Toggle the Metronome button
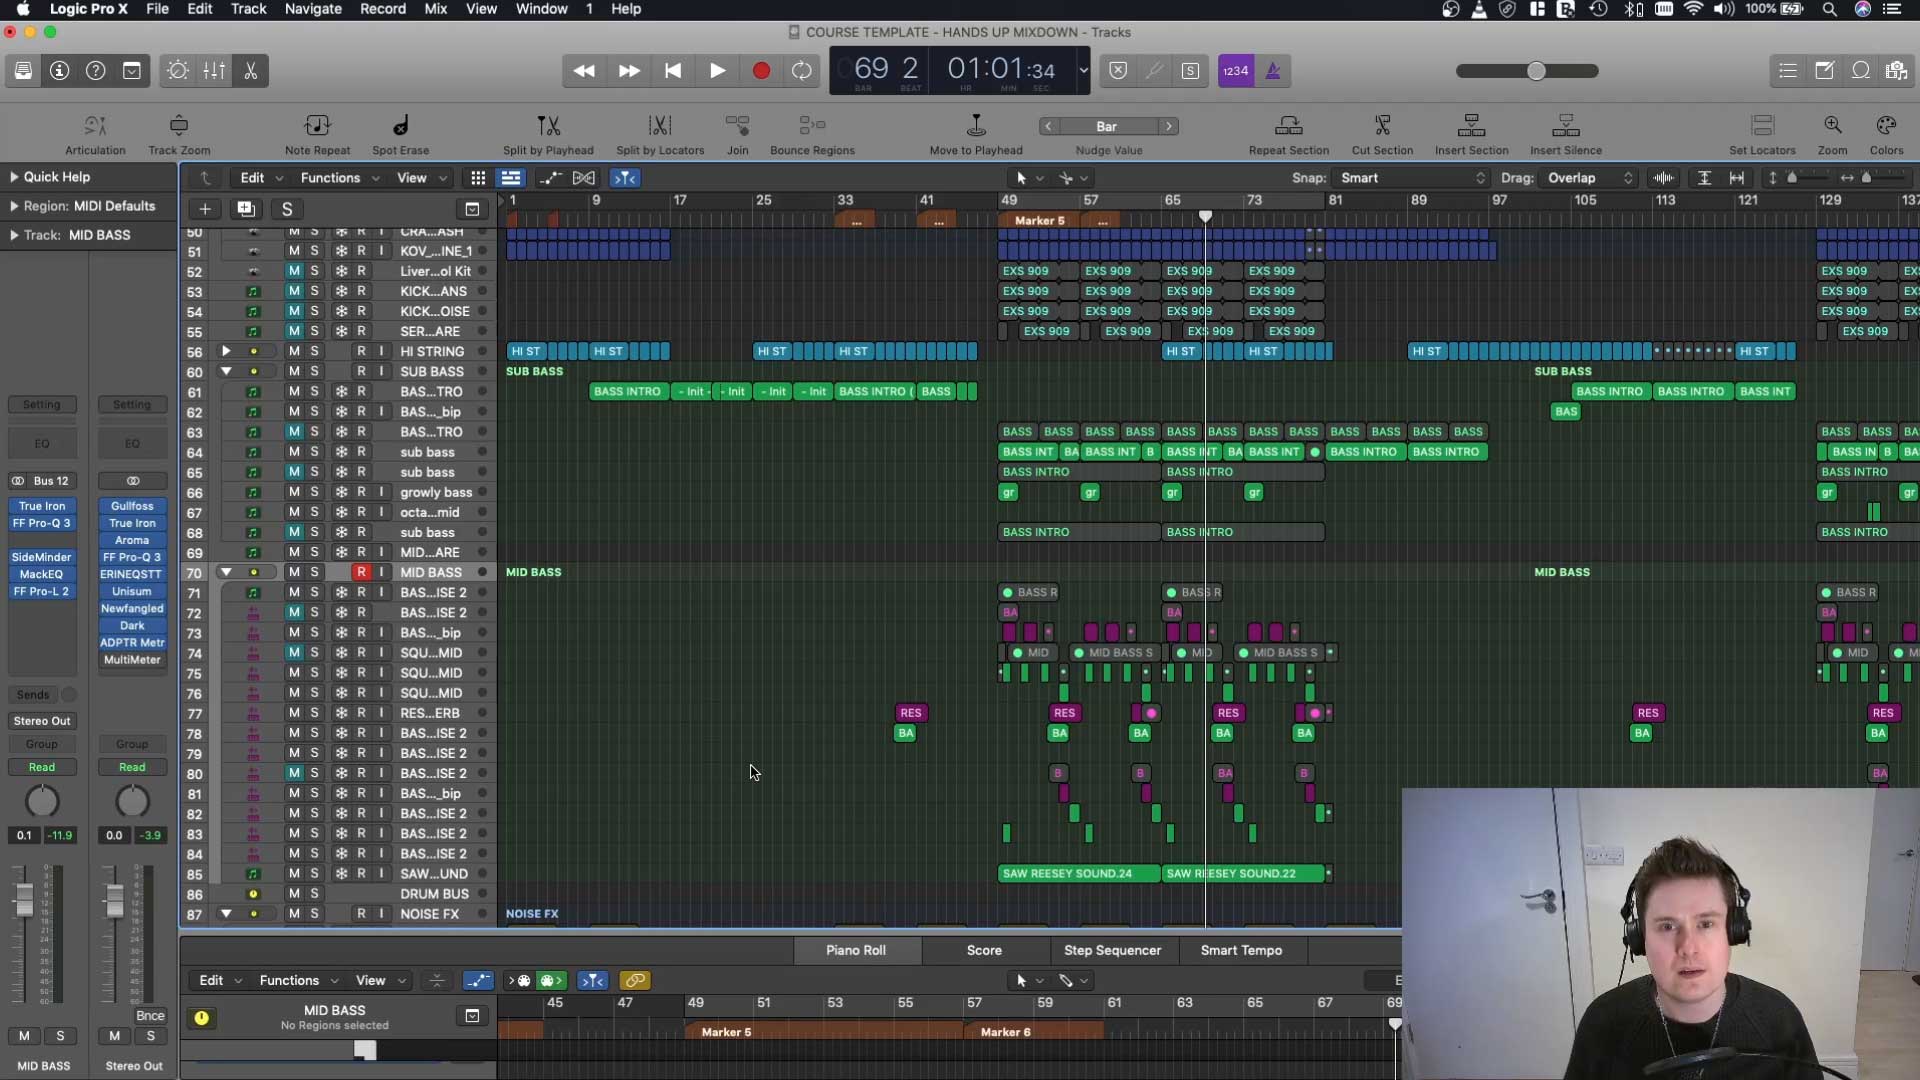 (x=1273, y=71)
